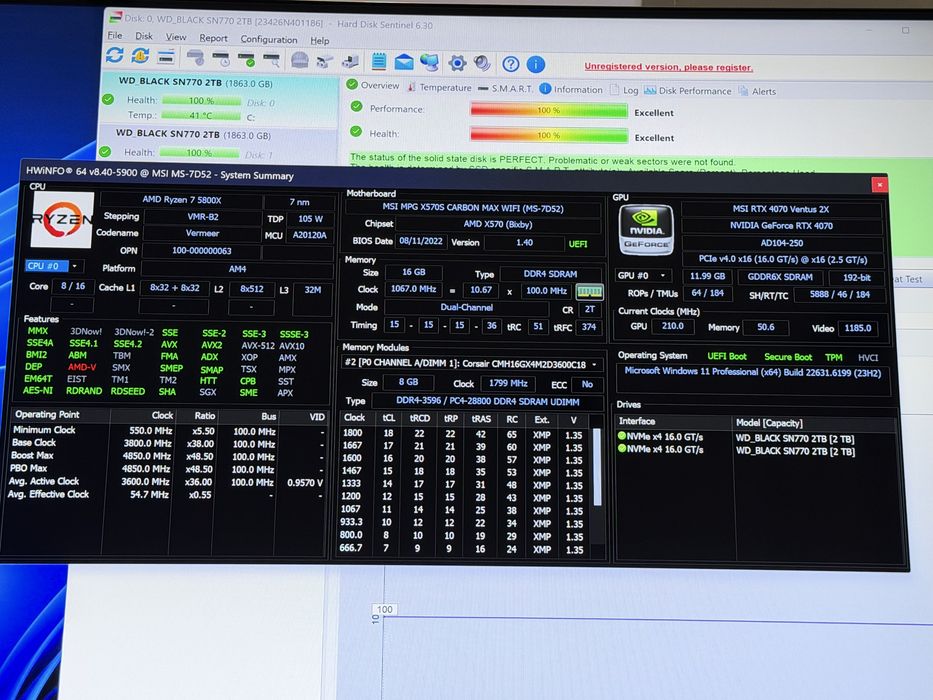Image resolution: width=933 pixels, height=700 pixels.
Task: Click the blue info circle toolbar icon
Action: (x=536, y=64)
